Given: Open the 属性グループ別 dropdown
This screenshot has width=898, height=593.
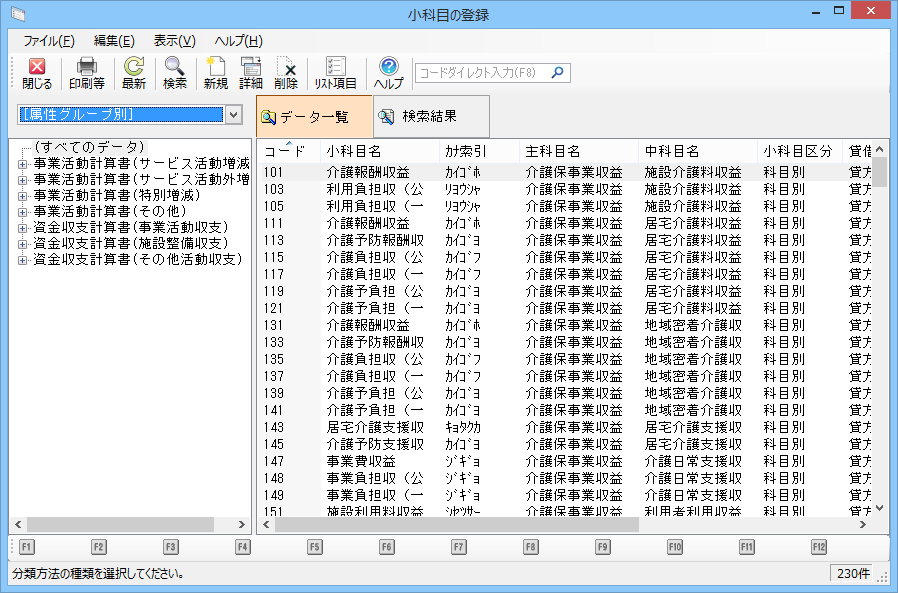Looking at the screenshot, I should 233,115.
